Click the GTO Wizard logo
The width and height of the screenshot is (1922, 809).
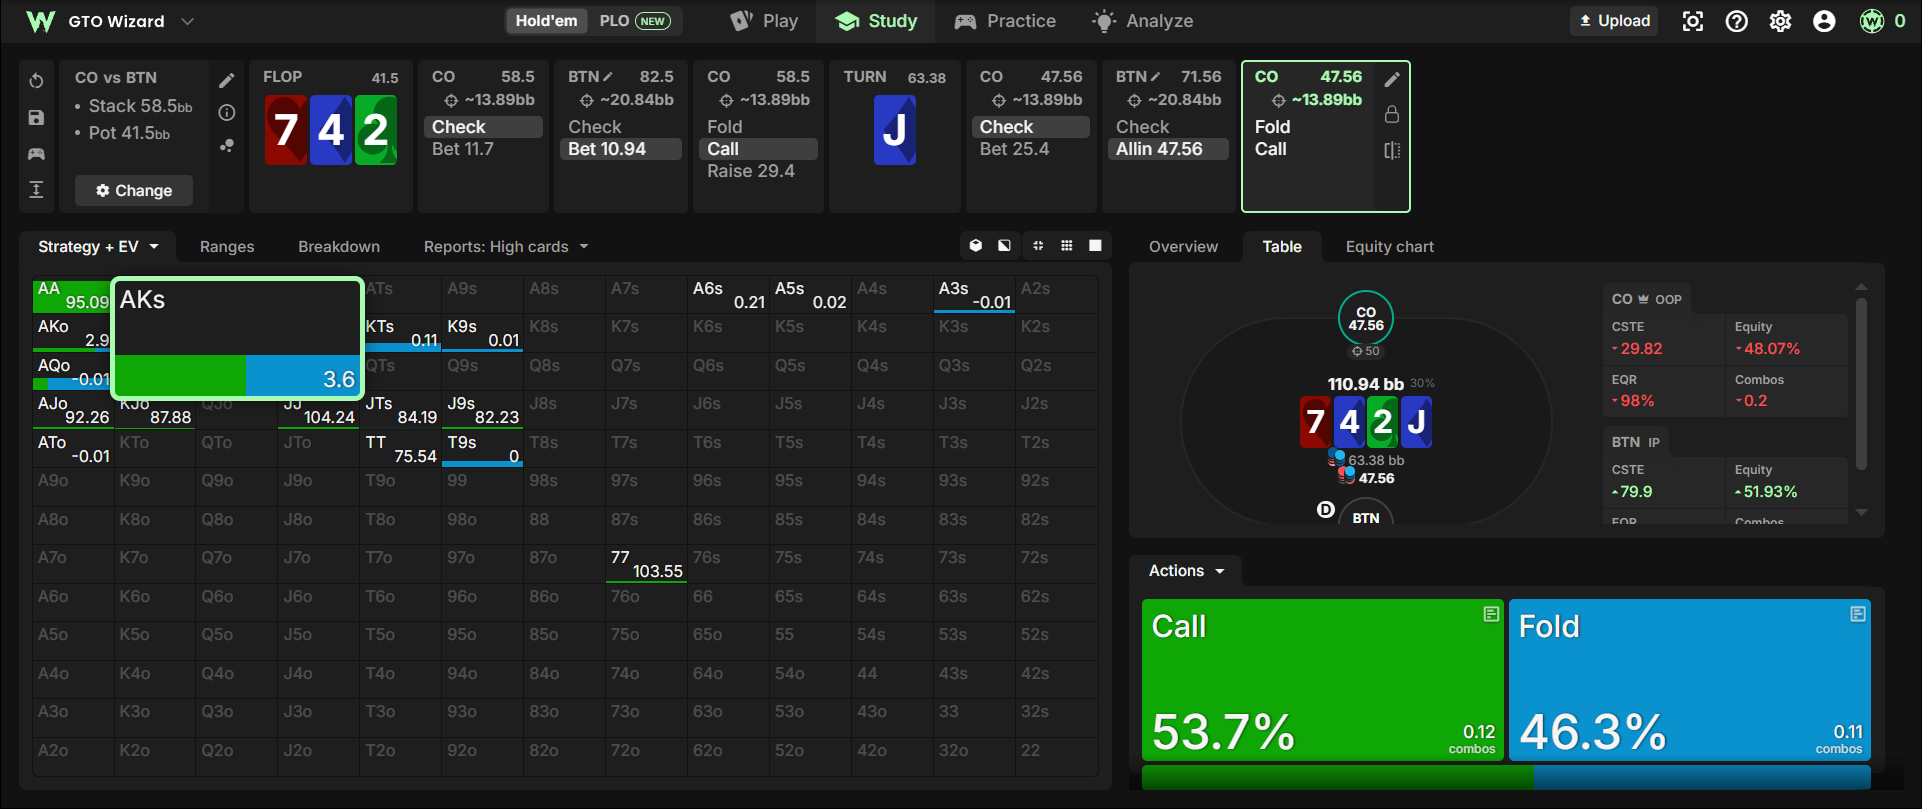click(x=40, y=21)
